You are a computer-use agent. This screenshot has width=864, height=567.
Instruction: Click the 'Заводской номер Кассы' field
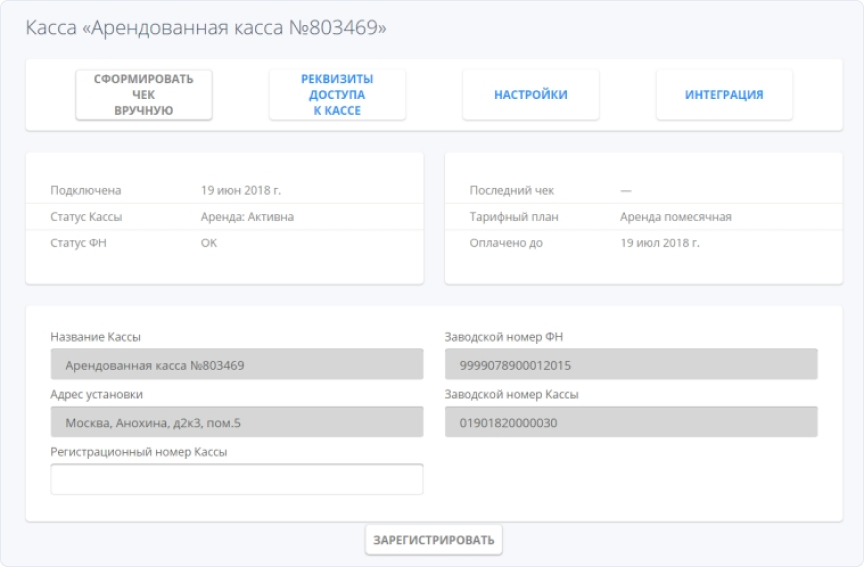pyautogui.click(x=630, y=422)
